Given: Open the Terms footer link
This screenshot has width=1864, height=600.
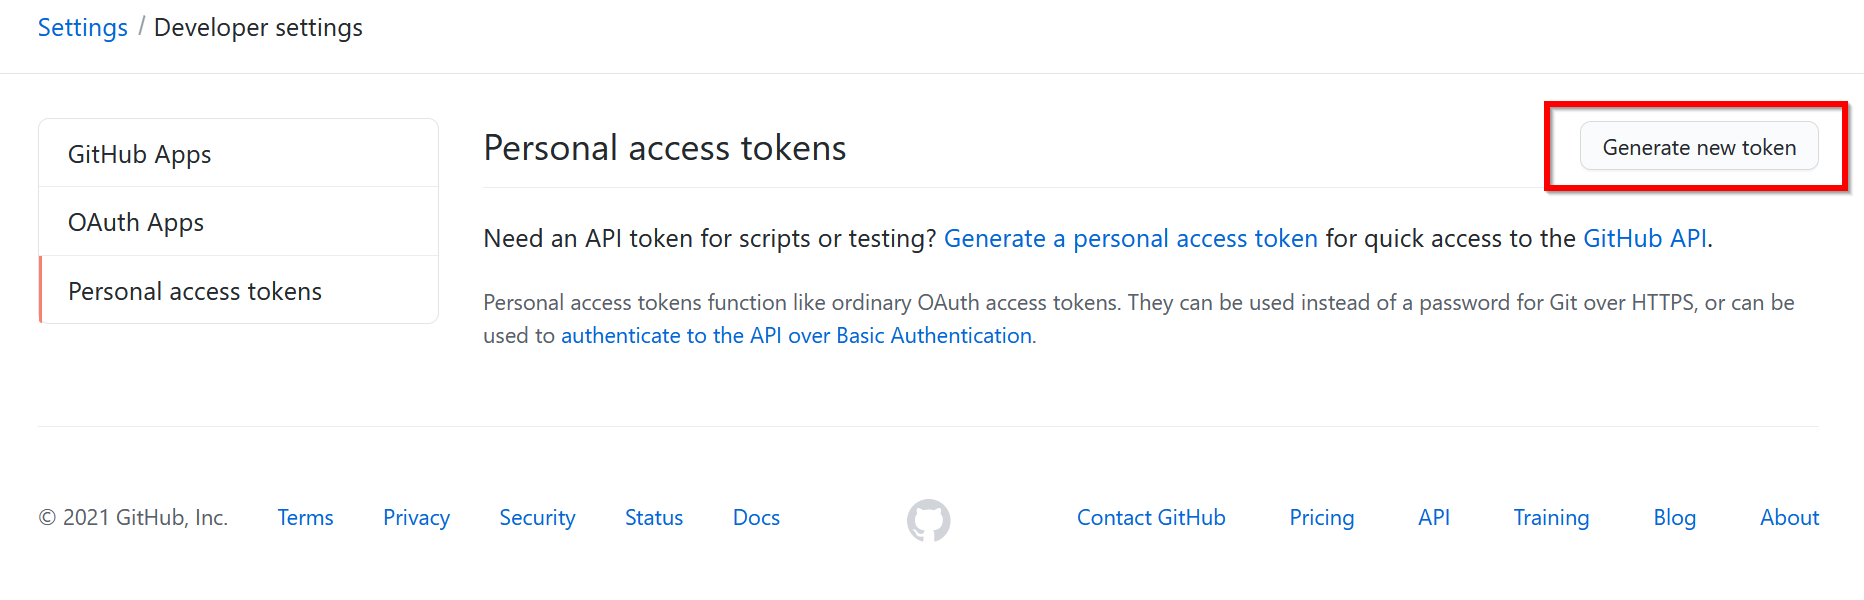Looking at the screenshot, I should pyautogui.click(x=305, y=518).
